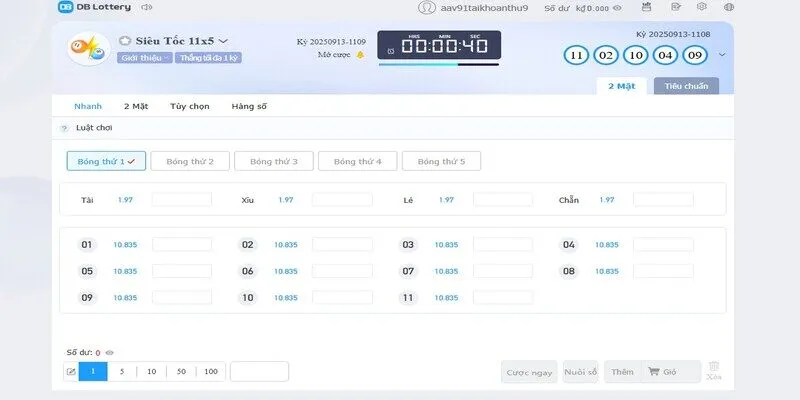
Task: Mute sound via speaker icon beside DB Lottery
Action: point(148,7)
